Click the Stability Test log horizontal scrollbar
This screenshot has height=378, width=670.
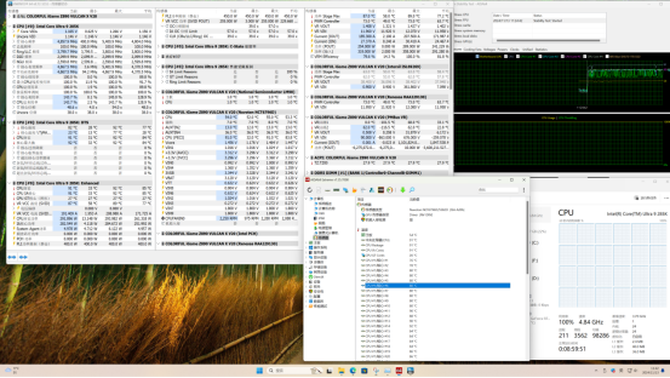548,41
